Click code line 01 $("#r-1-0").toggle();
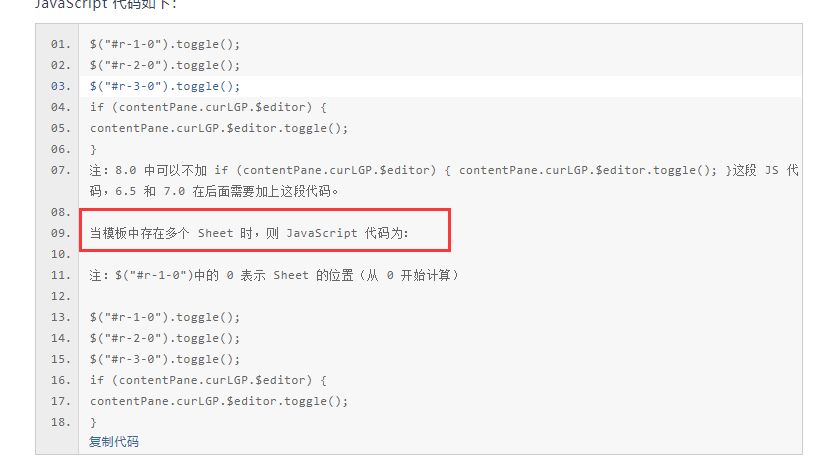 pyautogui.click(x=165, y=44)
